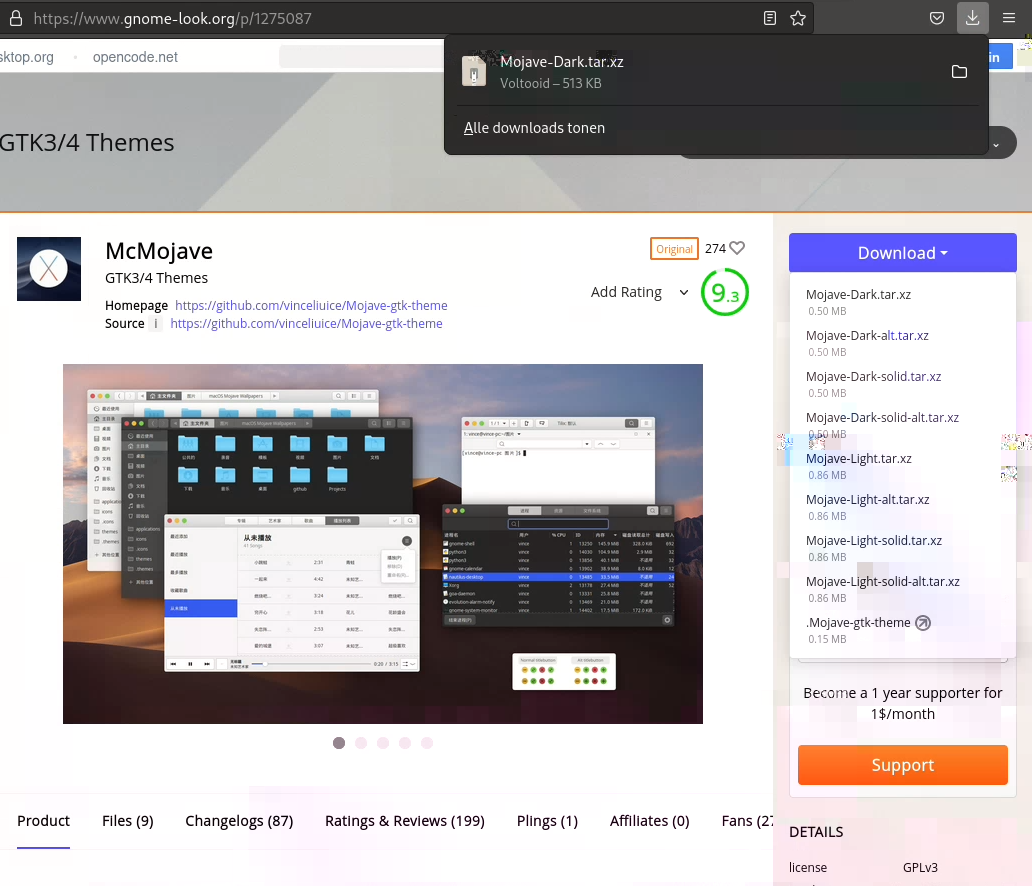Open the Ratings & Reviews (199) tab
The height and width of the screenshot is (886, 1032).
point(405,821)
